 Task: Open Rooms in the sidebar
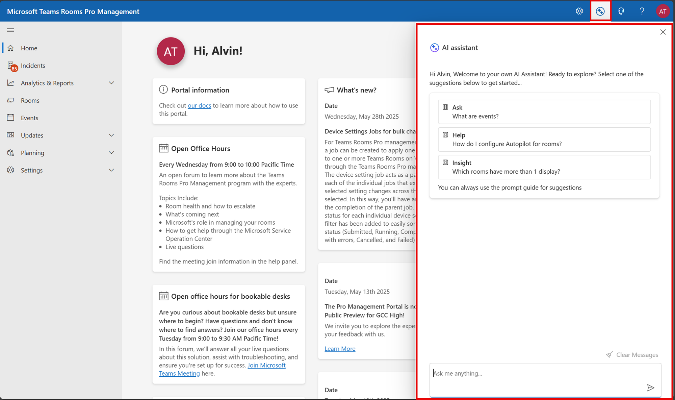tap(30, 101)
